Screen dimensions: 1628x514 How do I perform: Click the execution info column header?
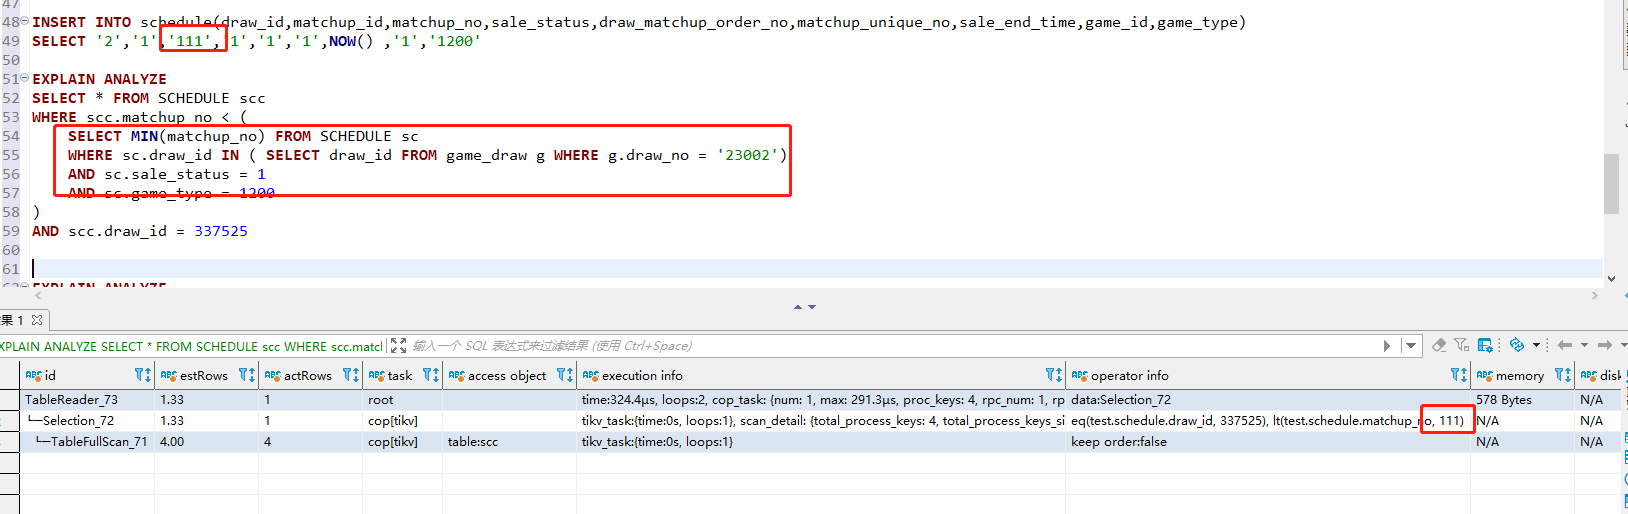642,375
